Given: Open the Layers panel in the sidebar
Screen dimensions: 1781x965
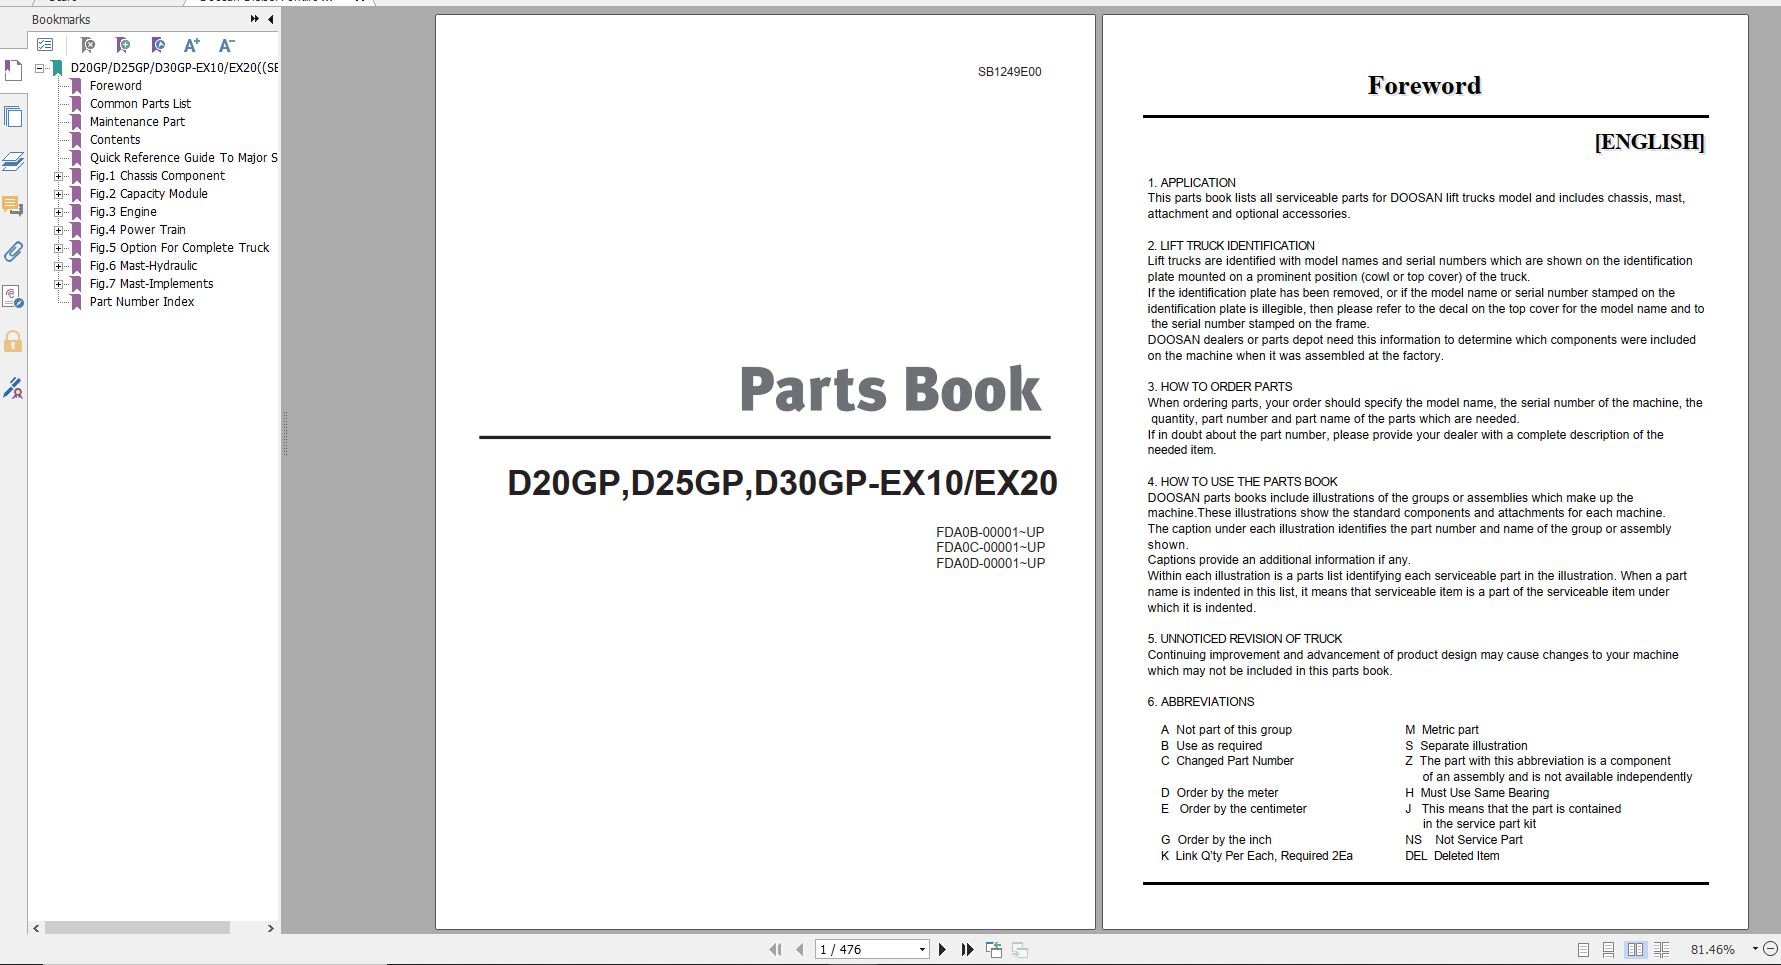Looking at the screenshot, I should pyautogui.click(x=13, y=162).
